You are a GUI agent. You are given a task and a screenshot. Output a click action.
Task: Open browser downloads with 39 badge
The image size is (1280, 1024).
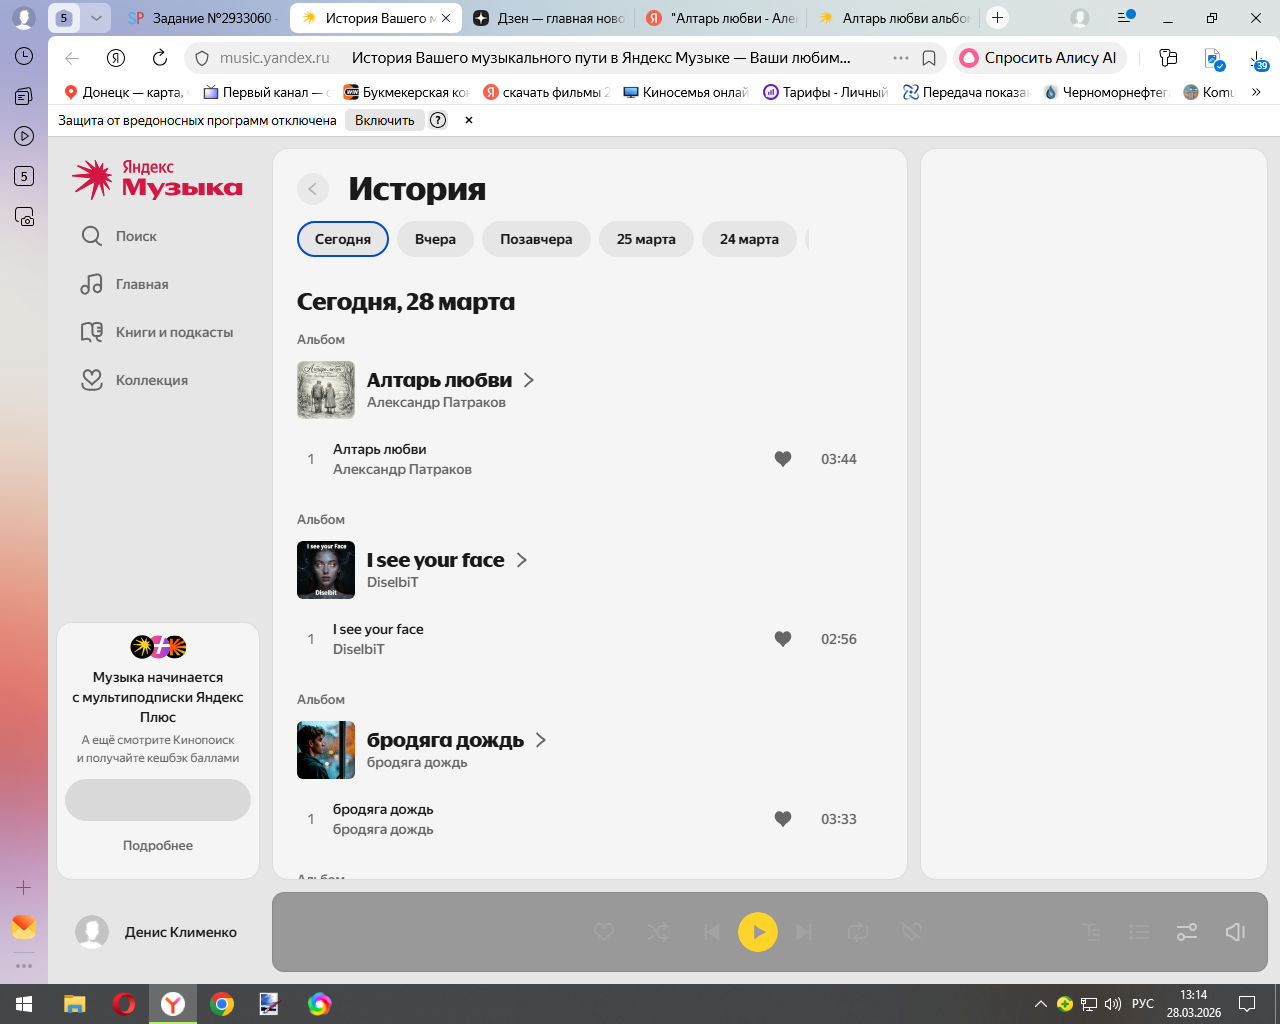(1258, 60)
